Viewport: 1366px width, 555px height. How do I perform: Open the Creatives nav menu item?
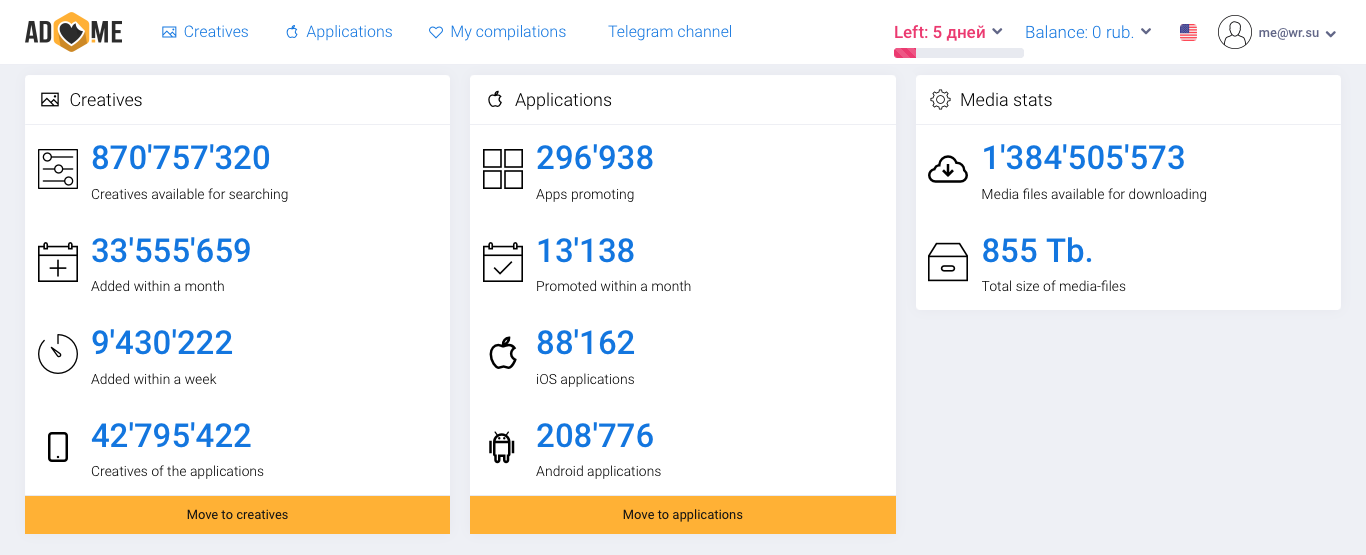205,32
